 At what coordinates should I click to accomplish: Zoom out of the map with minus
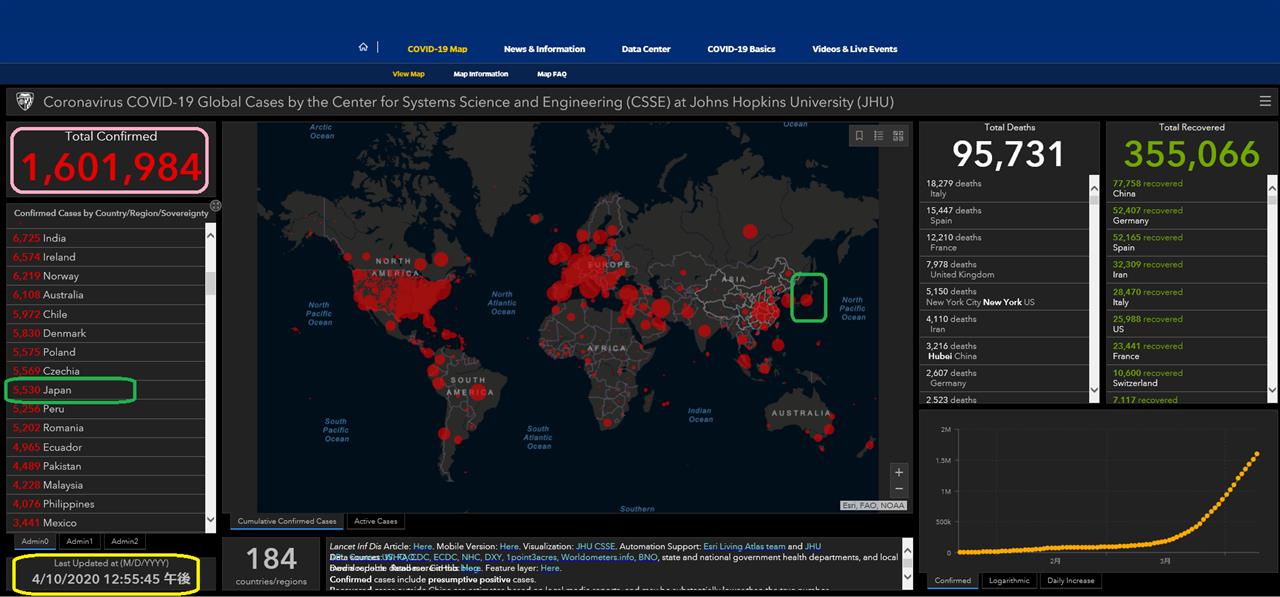tap(899, 488)
